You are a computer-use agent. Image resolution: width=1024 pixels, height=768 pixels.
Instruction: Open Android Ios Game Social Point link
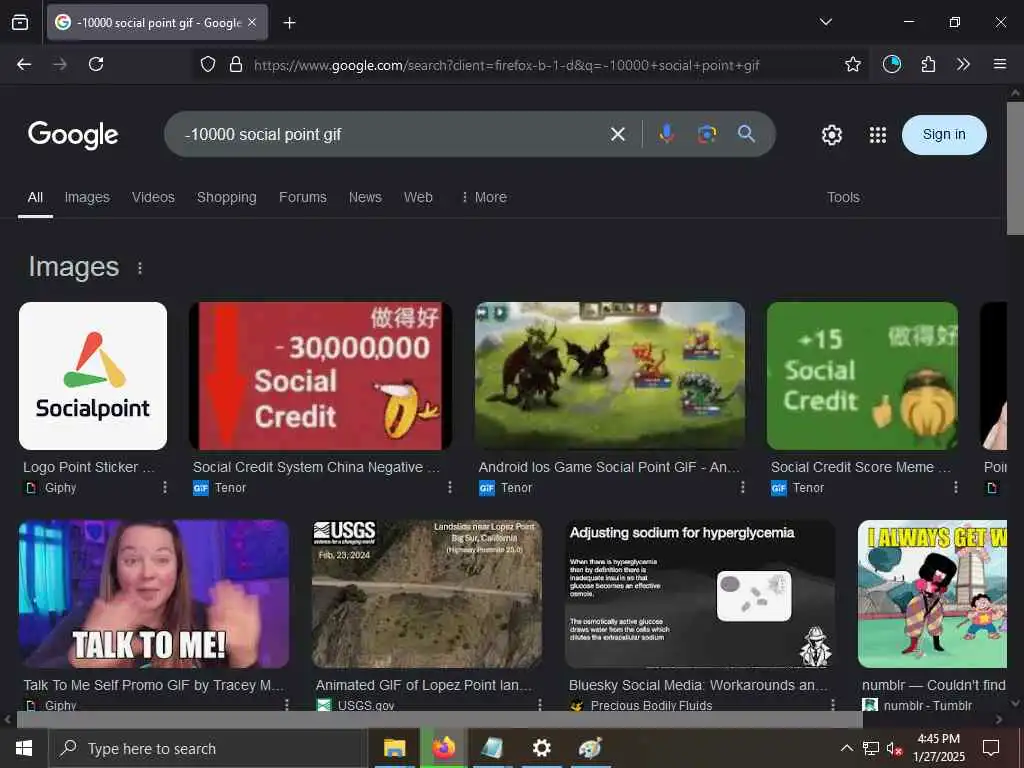point(609,467)
